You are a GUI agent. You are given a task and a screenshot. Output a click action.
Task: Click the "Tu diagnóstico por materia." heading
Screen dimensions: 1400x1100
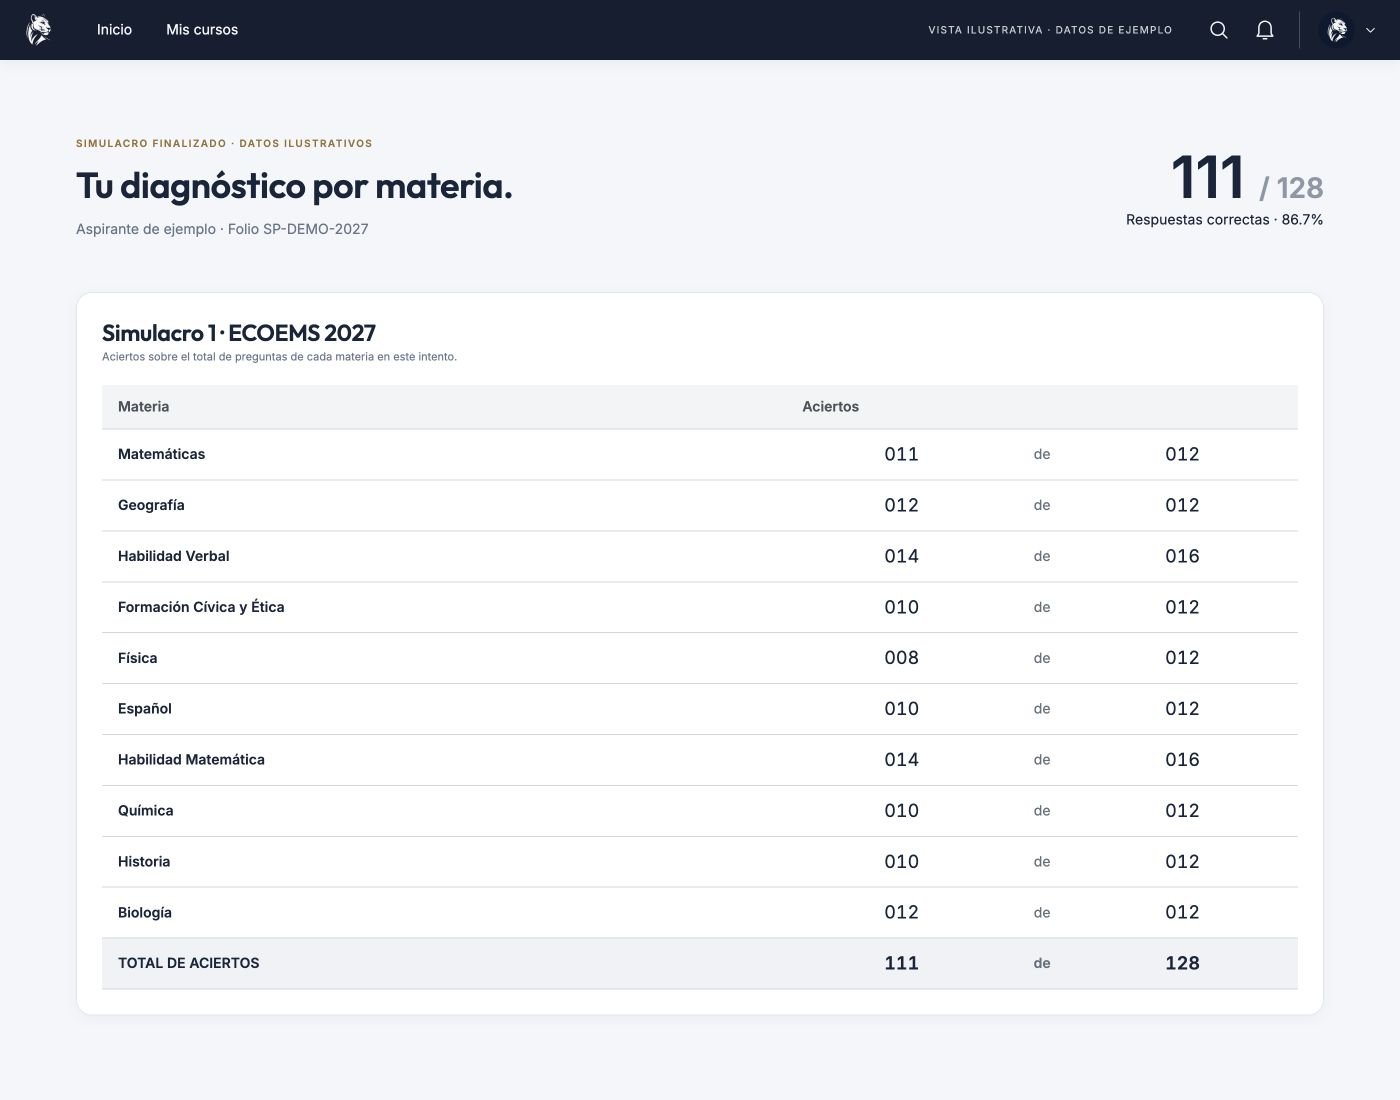pos(294,186)
